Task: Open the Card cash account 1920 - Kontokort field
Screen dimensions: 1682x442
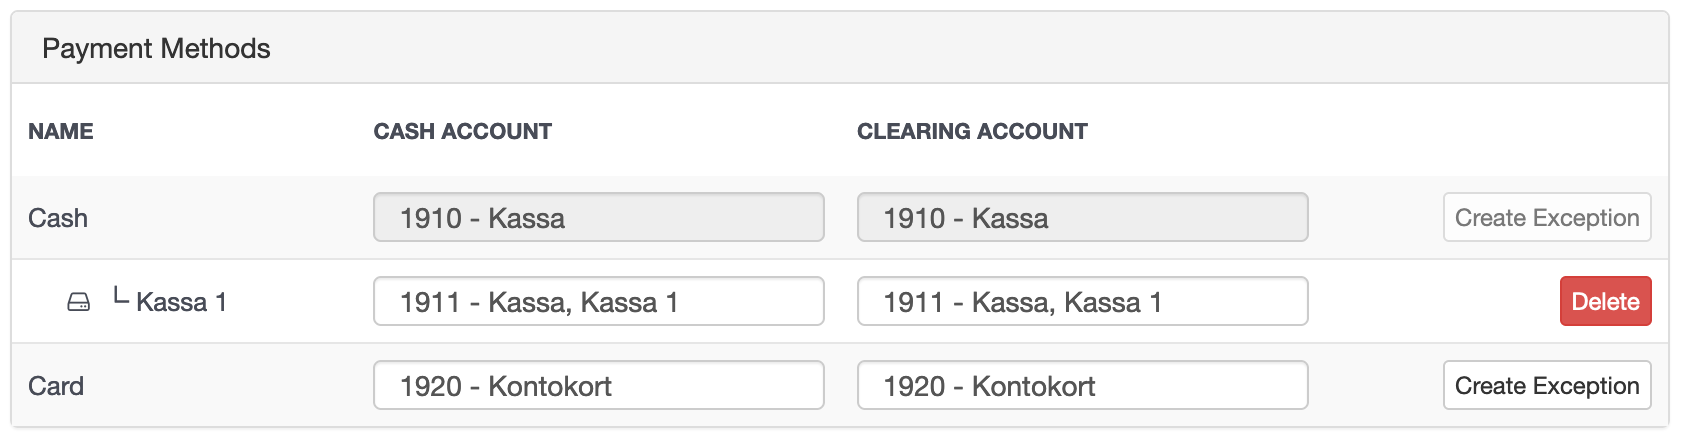Action: pyautogui.click(x=599, y=385)
